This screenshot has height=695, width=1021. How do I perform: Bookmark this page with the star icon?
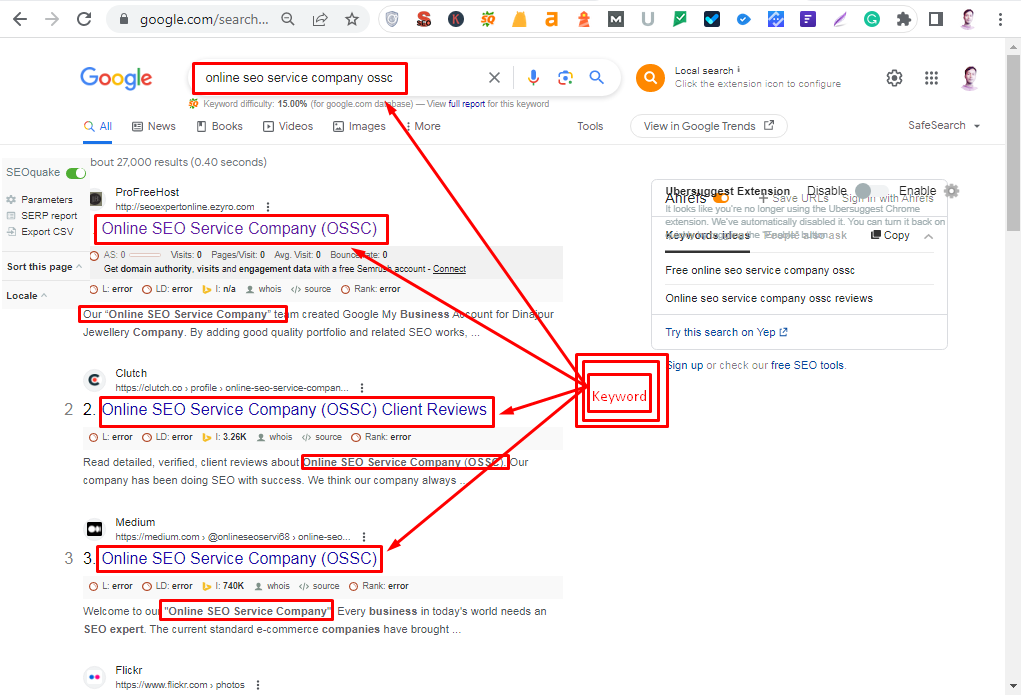(x=352, y=20)
